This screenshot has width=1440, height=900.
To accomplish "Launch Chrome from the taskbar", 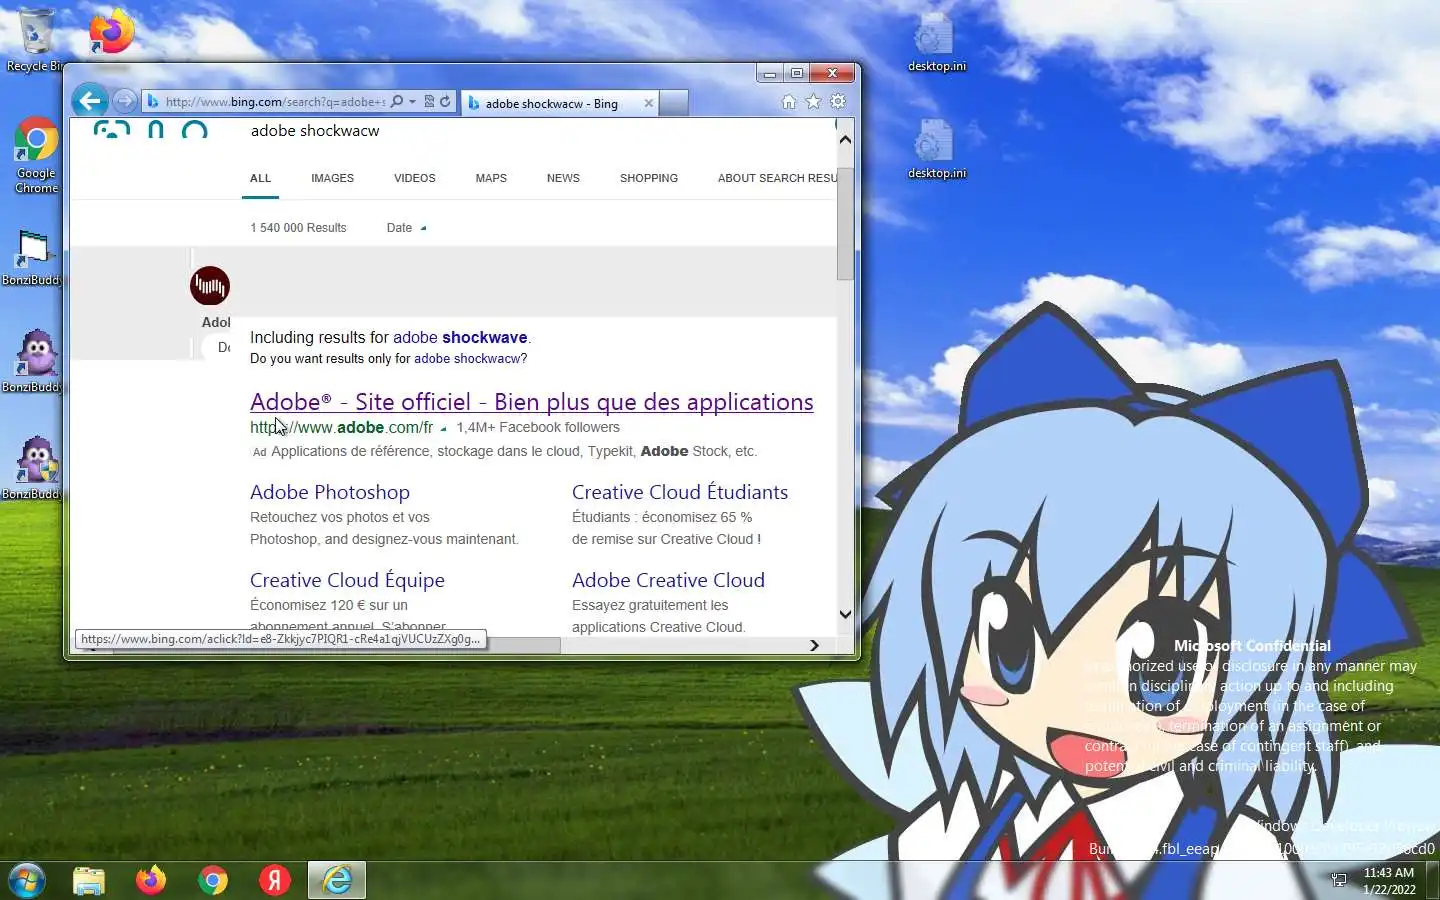I will [213, 880].
